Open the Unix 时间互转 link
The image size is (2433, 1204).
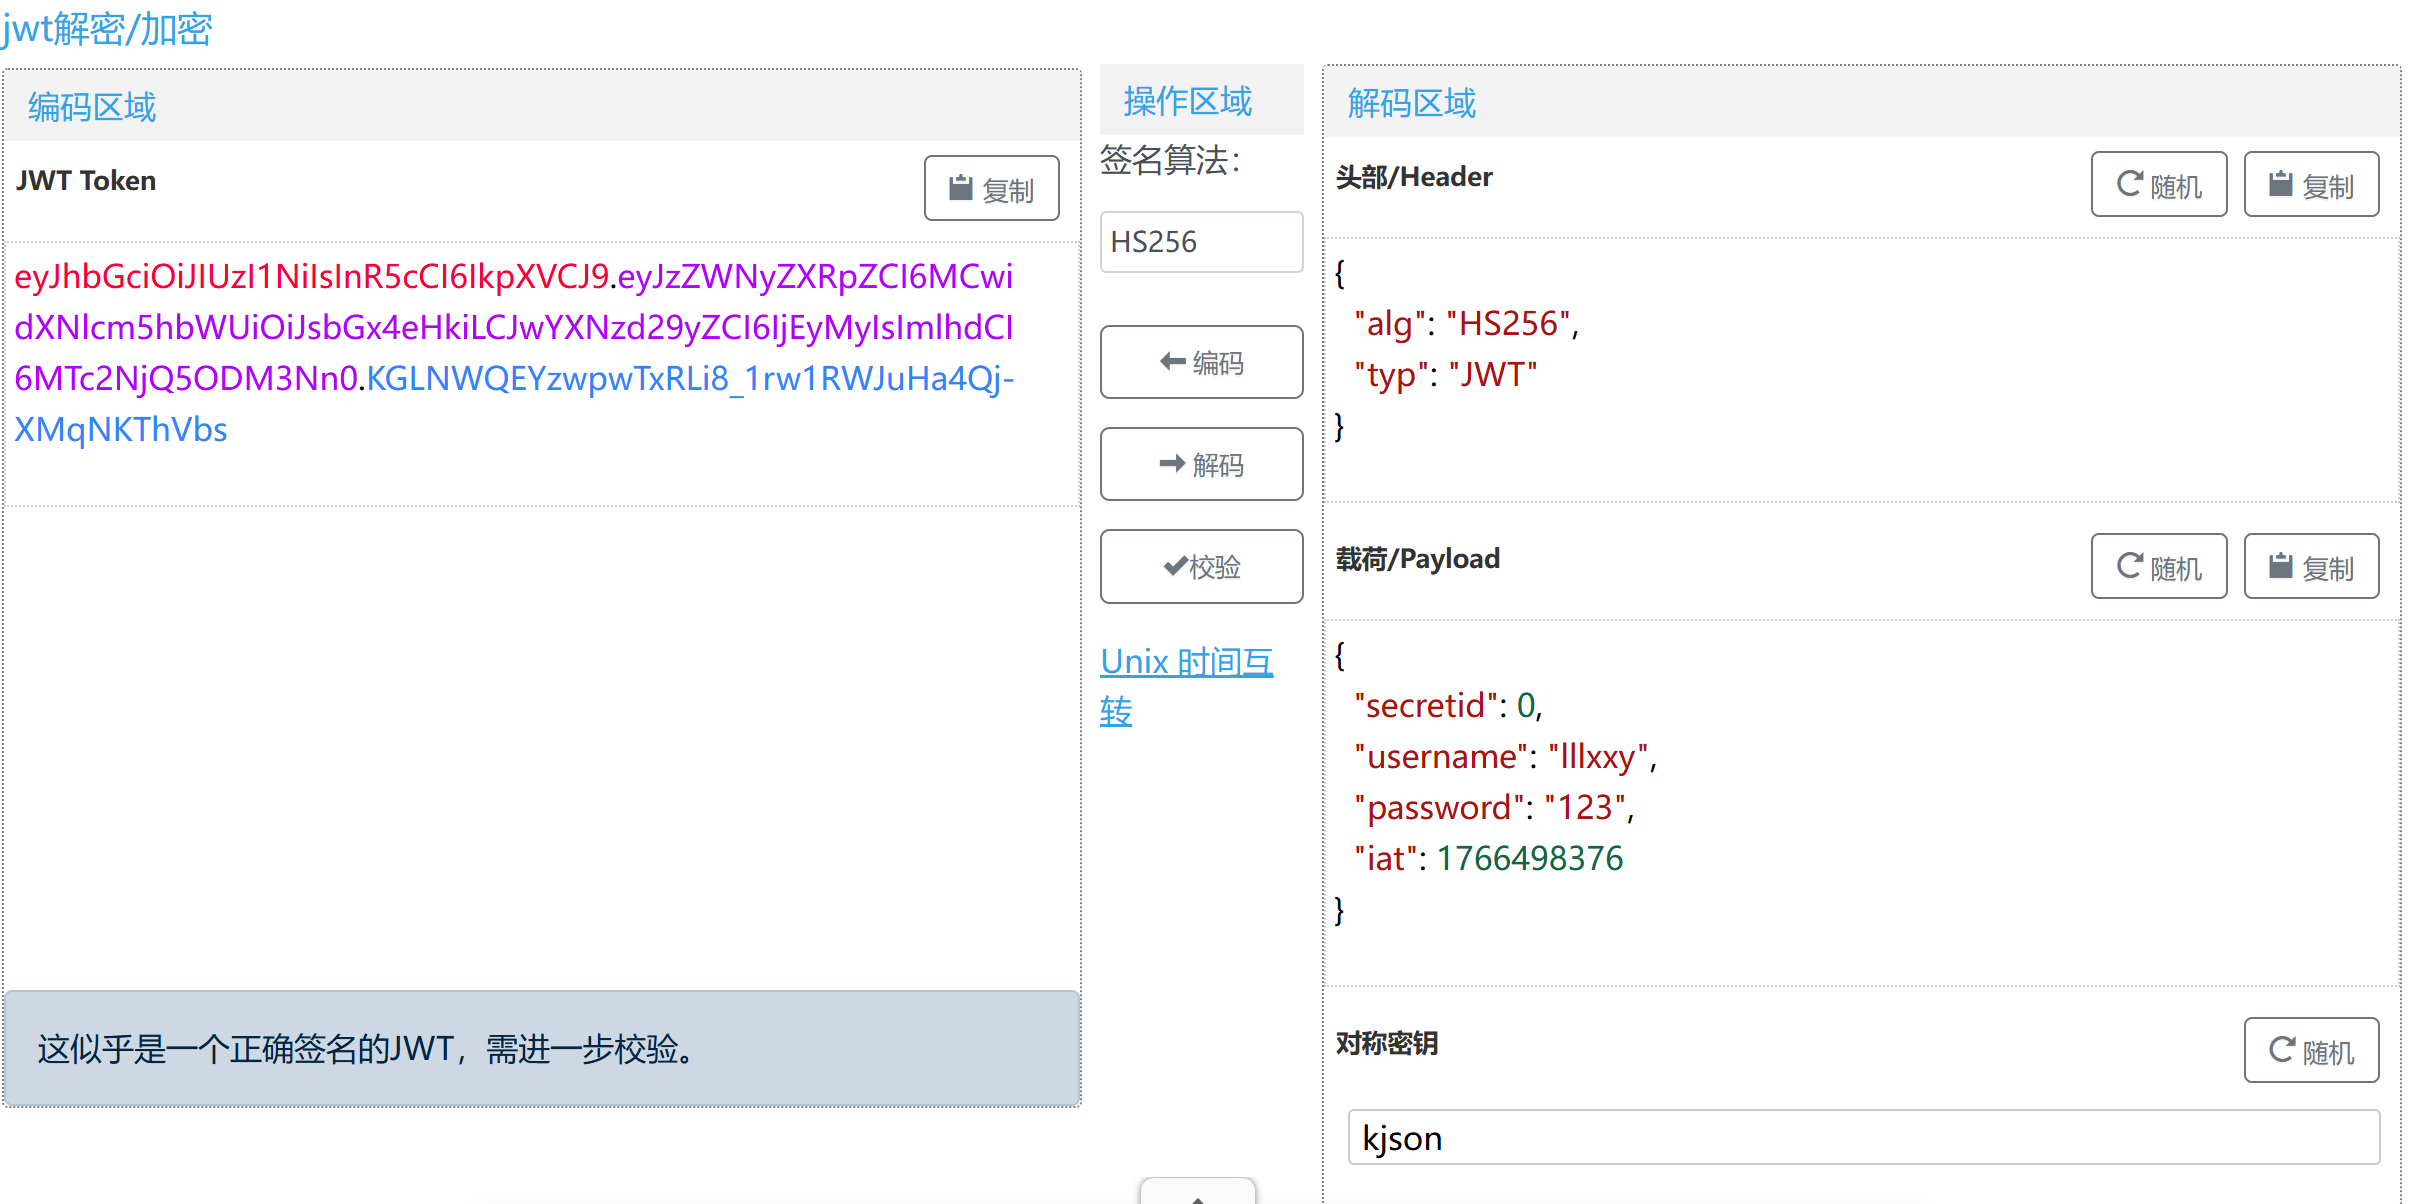click(x=1186, y=663)
